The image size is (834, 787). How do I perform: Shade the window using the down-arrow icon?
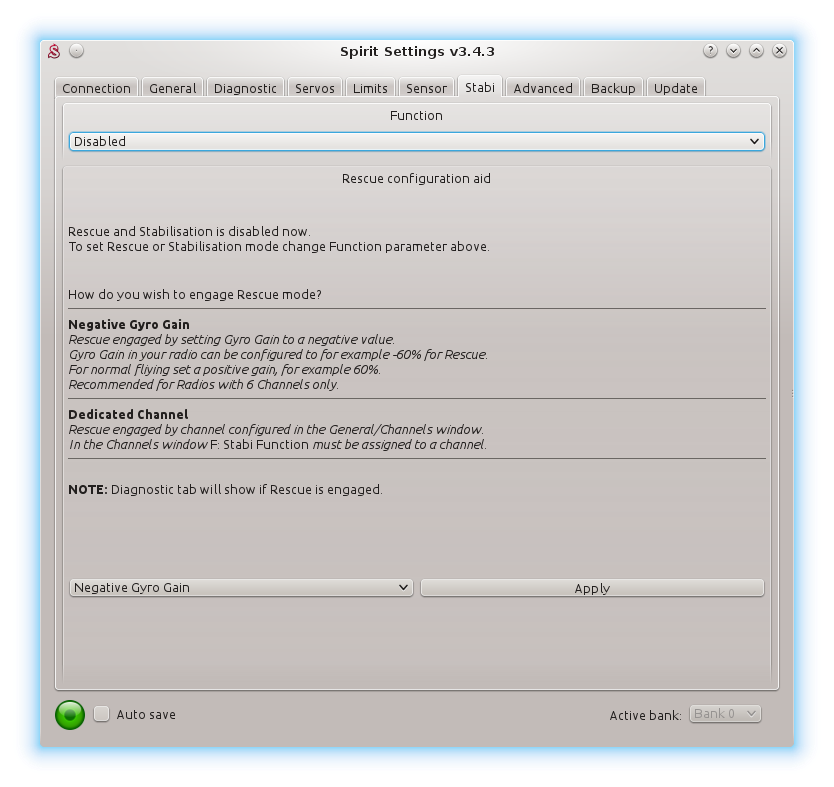pyautogui.click(x=733, y=51)
